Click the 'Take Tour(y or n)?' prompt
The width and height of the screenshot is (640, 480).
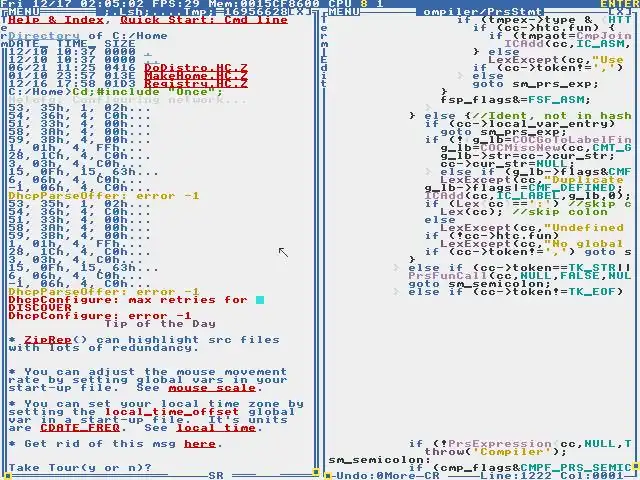(x=80, y=468)
